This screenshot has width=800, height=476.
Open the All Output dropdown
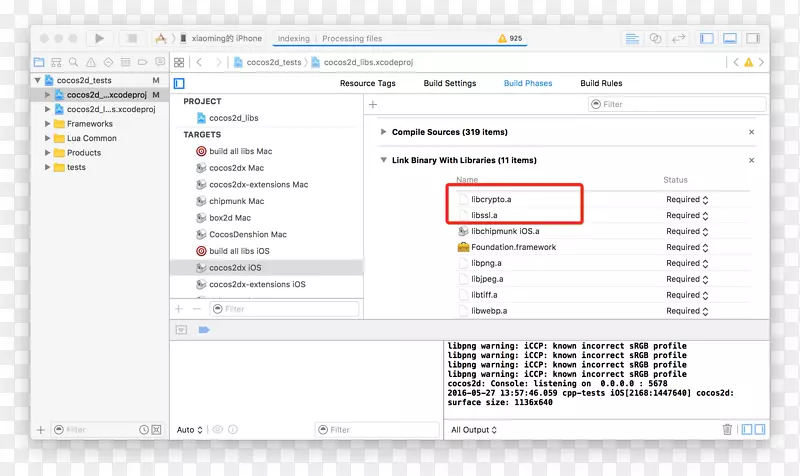(473, 430)
